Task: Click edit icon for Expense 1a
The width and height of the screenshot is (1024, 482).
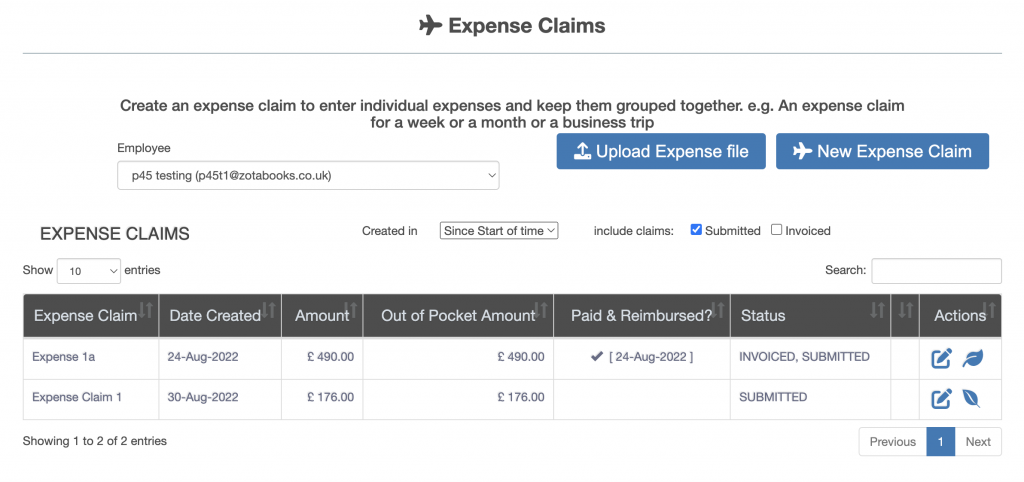Action: pos(941,358)
